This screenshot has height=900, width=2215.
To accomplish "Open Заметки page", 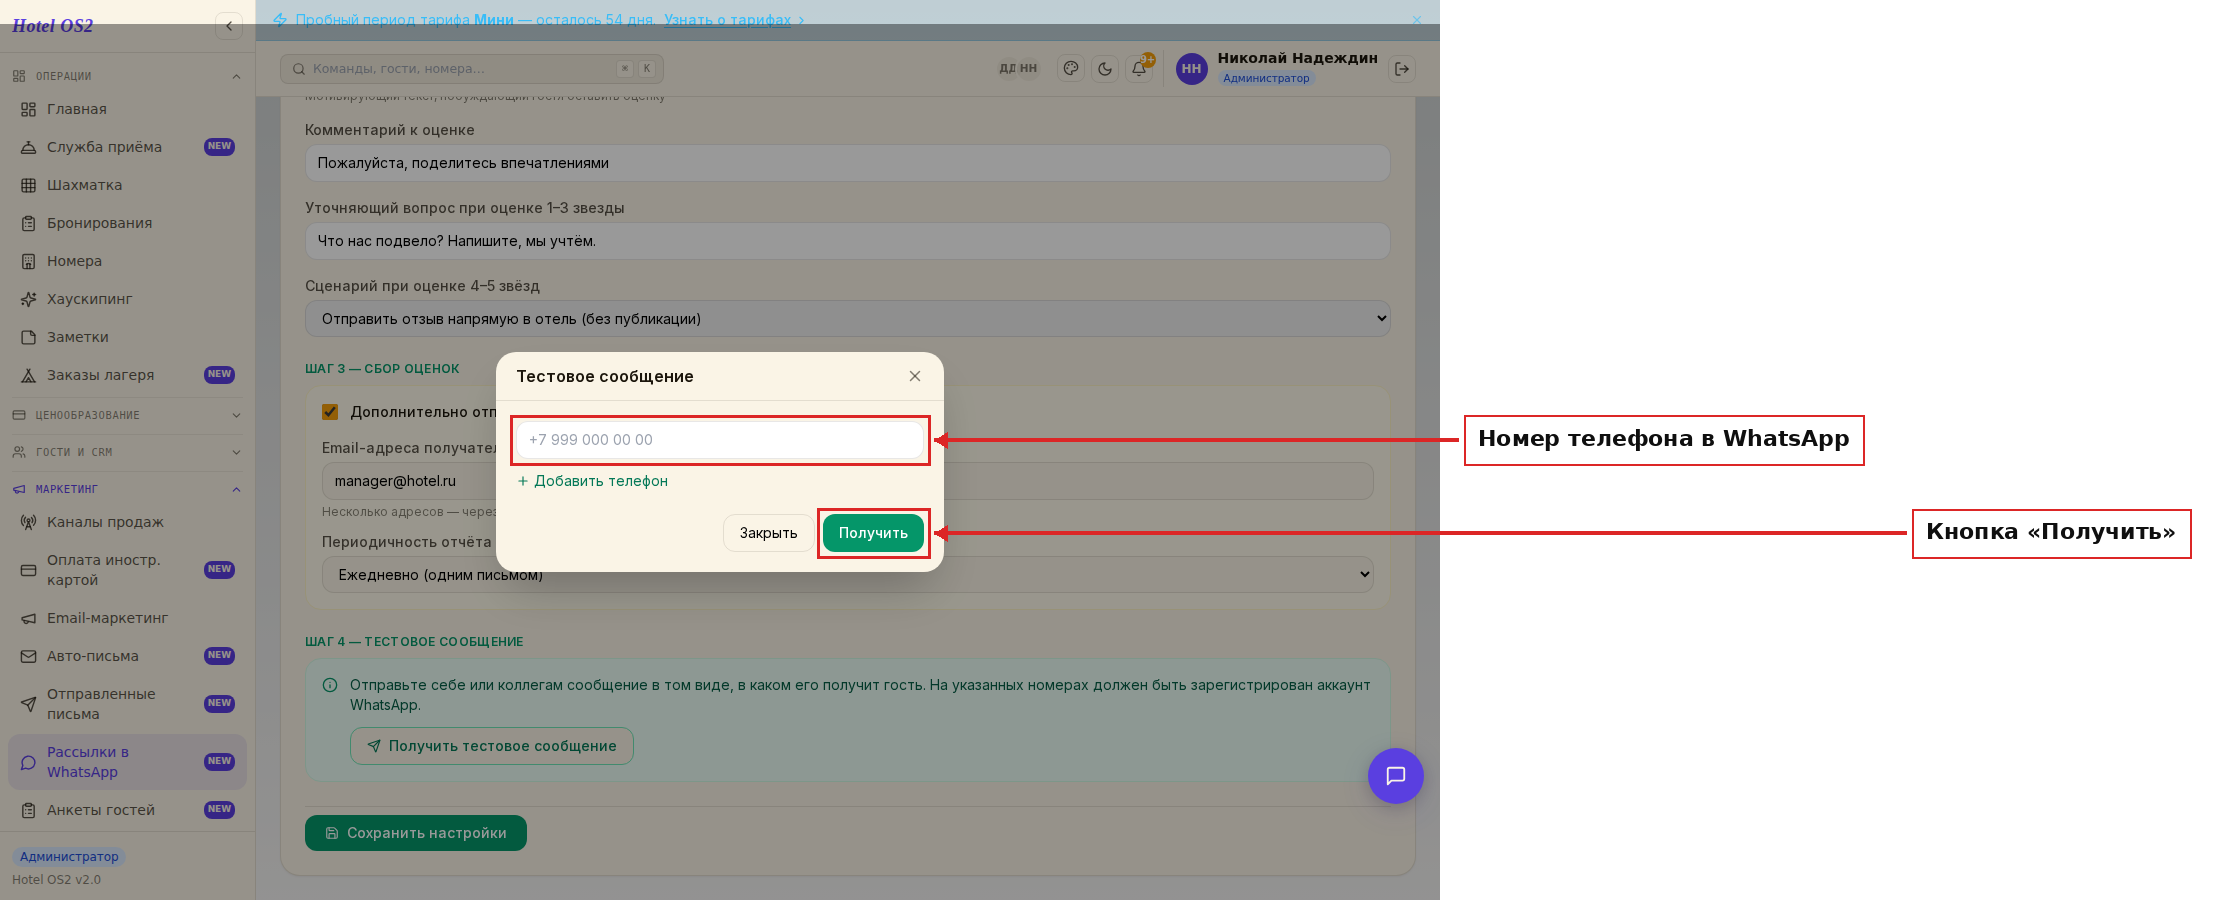I will point(127,337).
